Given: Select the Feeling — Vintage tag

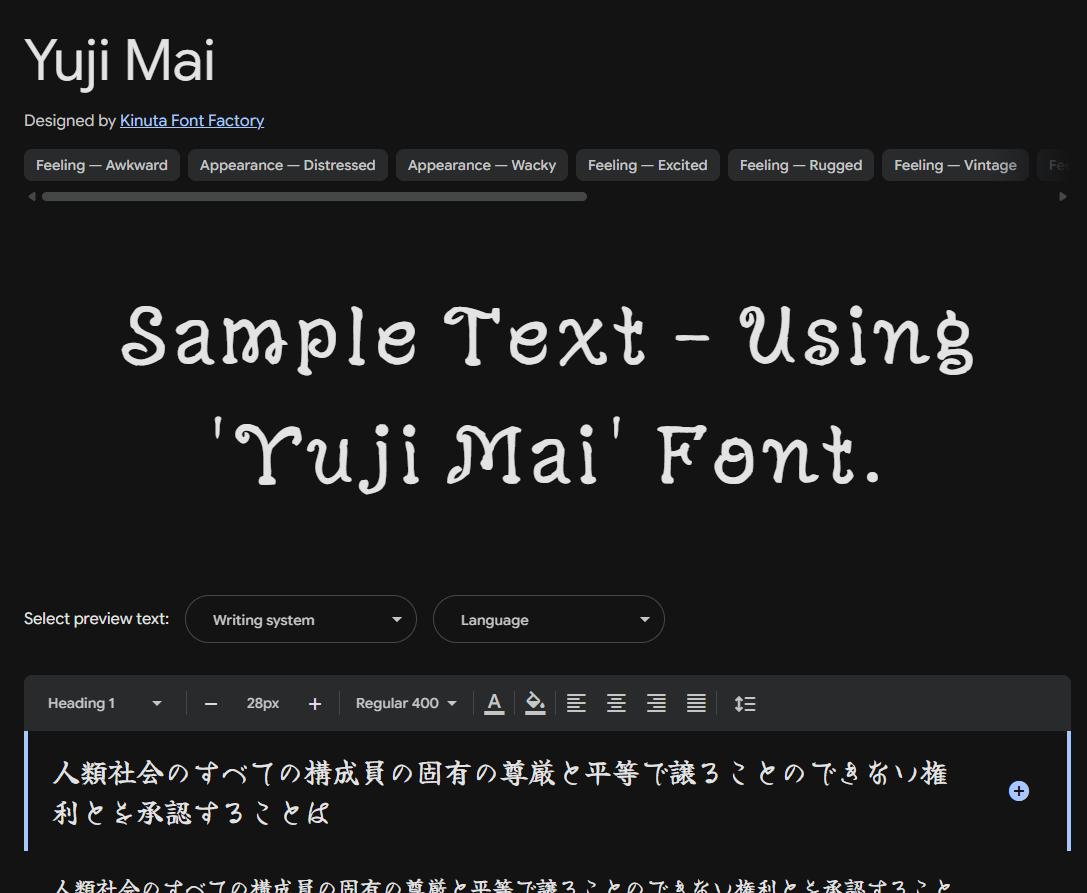Looking at the screenshot, I should click(x=955, y=165).
